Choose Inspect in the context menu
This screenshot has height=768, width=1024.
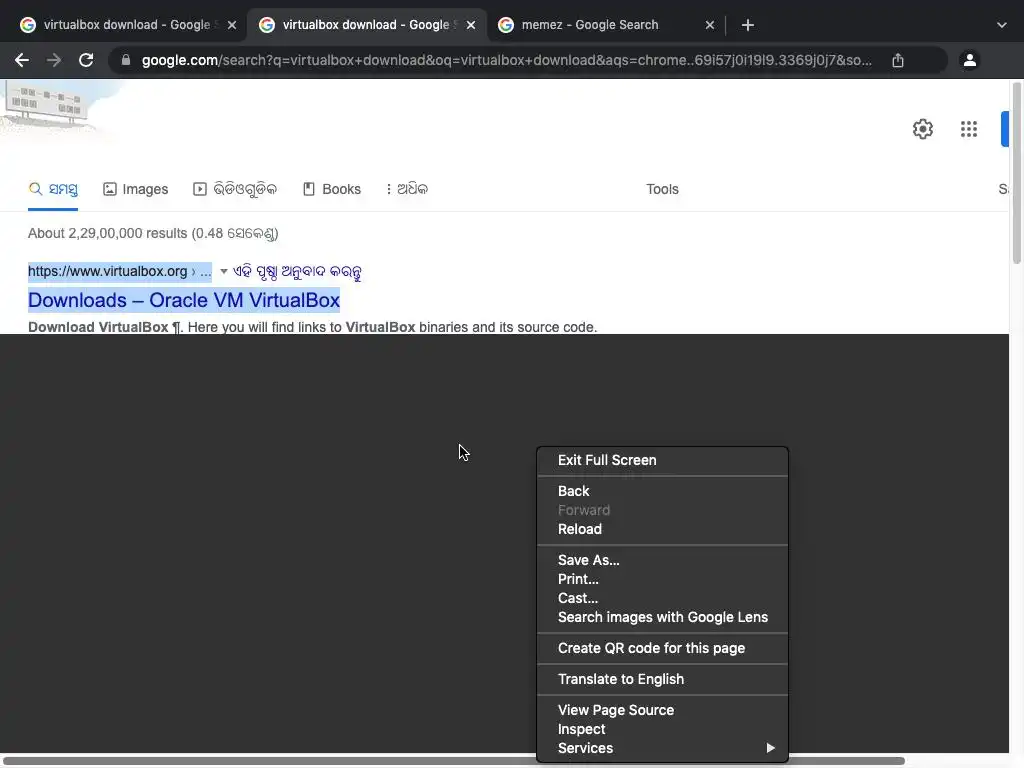point(662,729)
